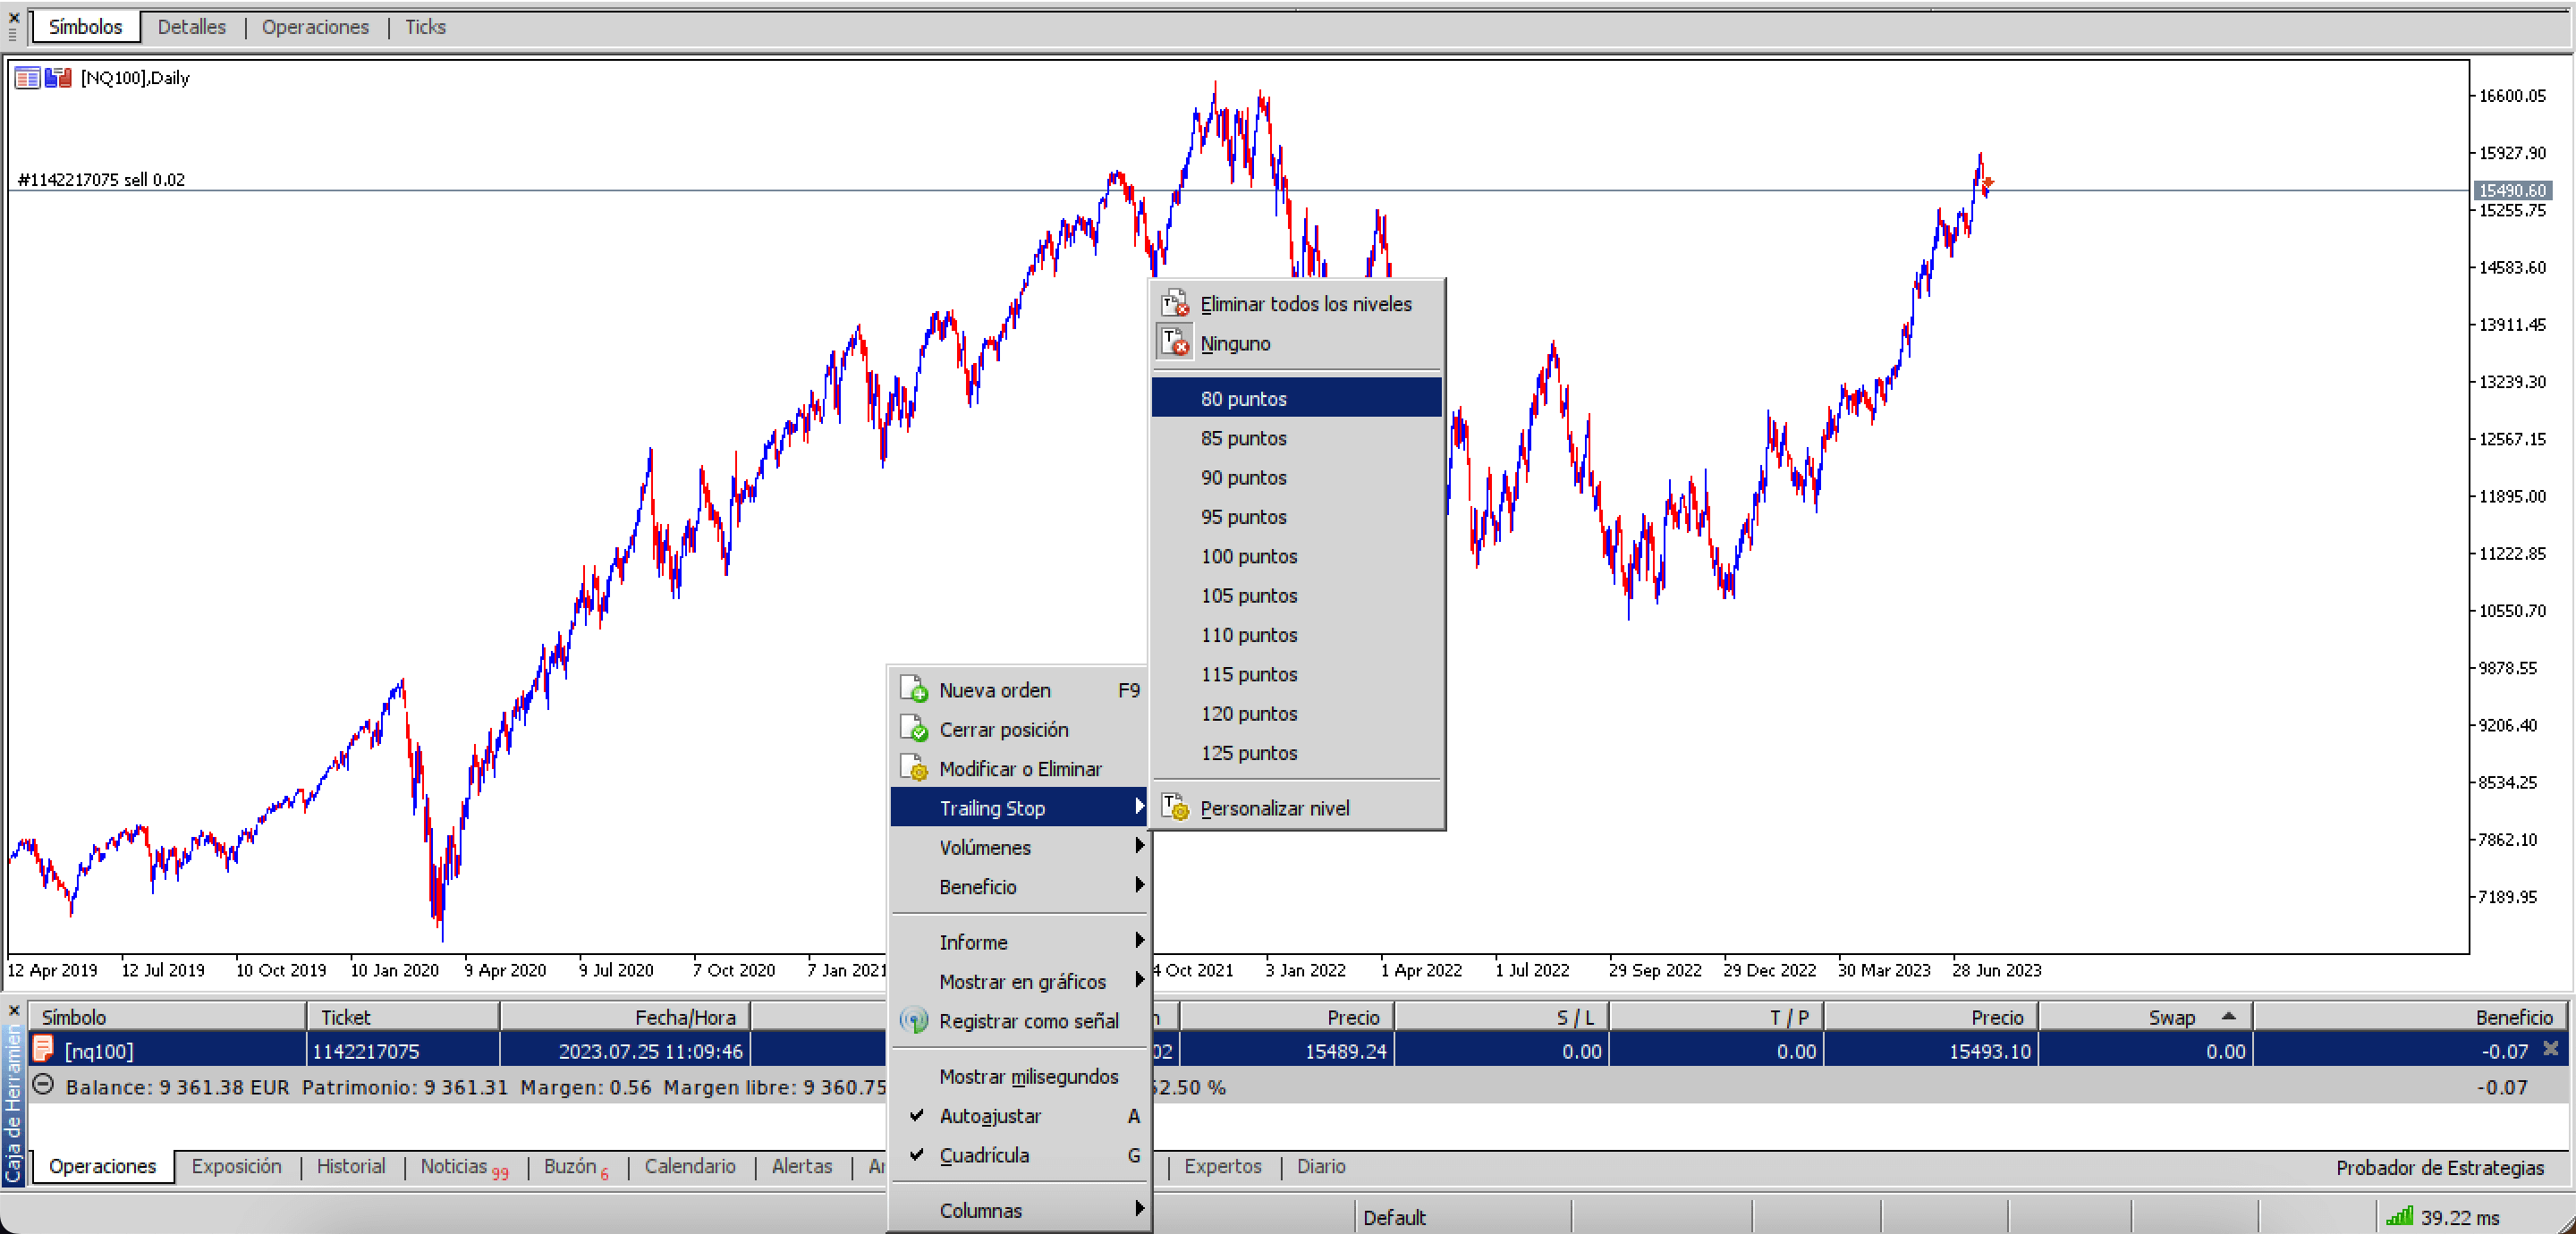The width and height of the screenshot is (2576, 1234).
Task: Open the Alertas tab
Action: (802, 1166)
